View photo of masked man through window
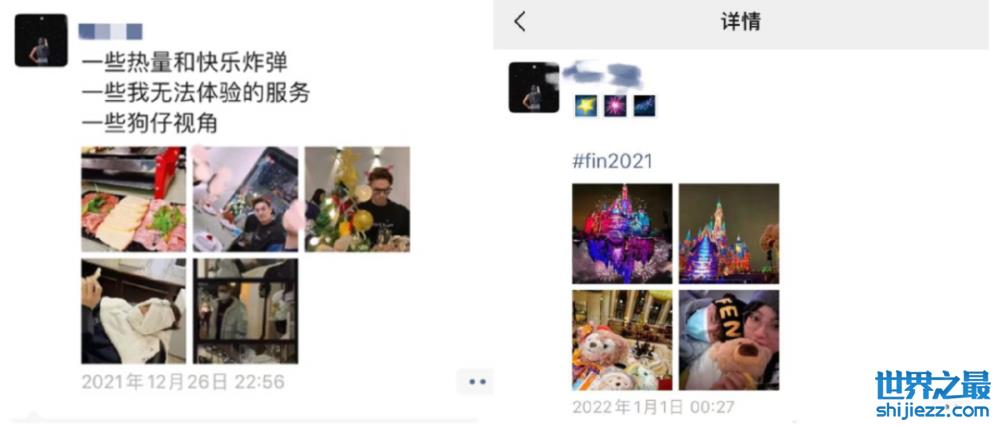Viewport: 1000px width, 425px height. coord(246,311)
